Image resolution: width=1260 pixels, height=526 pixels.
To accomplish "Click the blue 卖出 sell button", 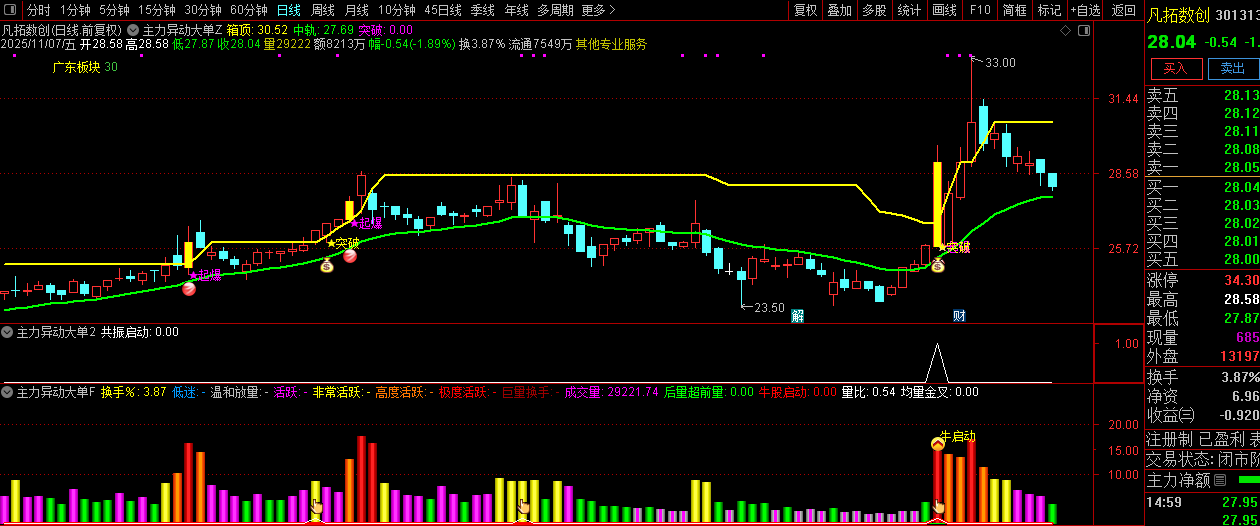I will coord(1233,69).
